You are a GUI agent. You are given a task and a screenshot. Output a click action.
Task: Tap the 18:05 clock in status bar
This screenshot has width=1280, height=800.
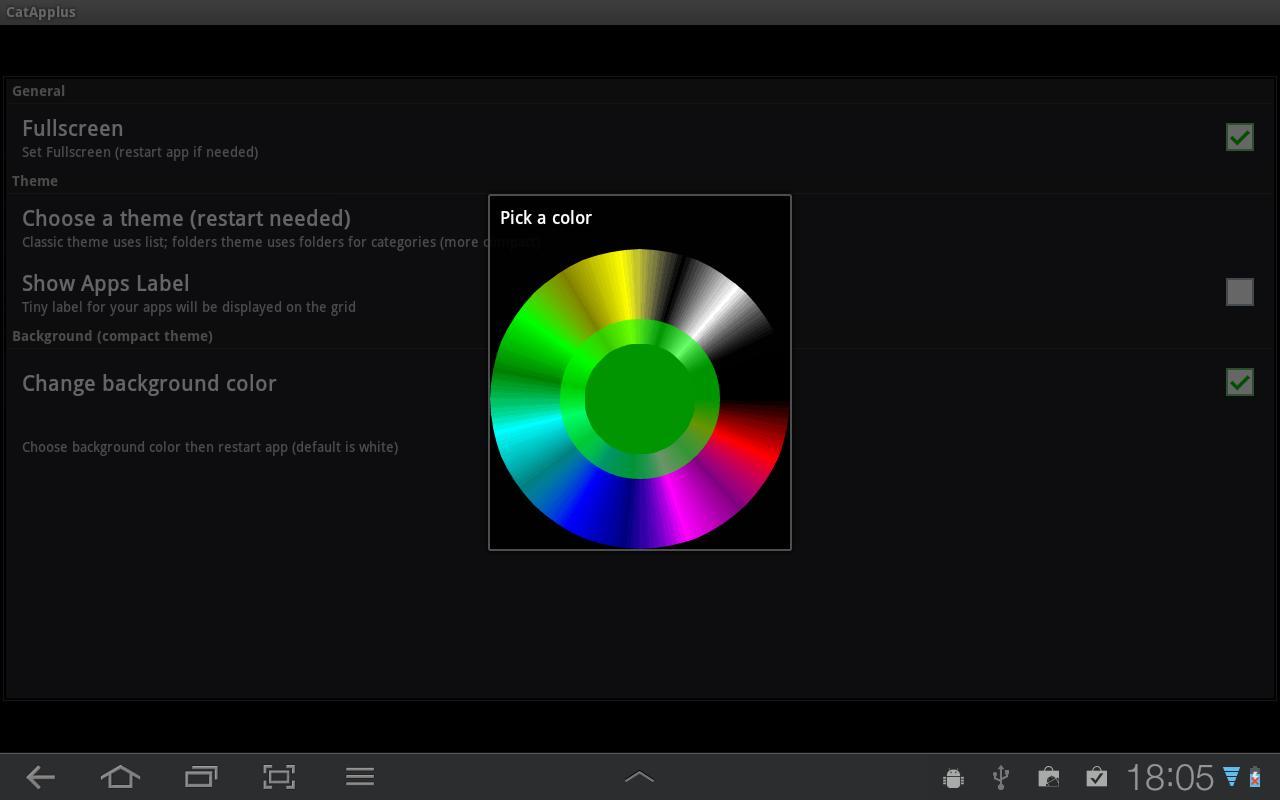tap(1170, 777)
